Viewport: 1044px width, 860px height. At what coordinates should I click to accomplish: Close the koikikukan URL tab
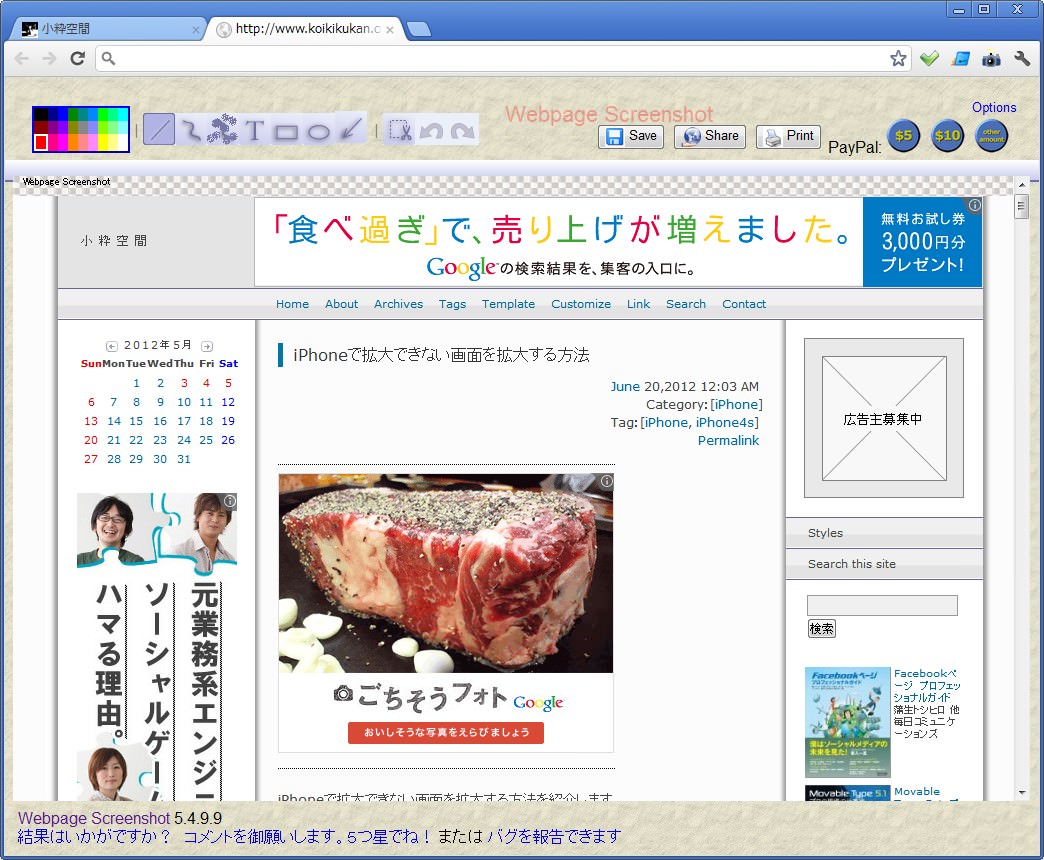point(390,30)
